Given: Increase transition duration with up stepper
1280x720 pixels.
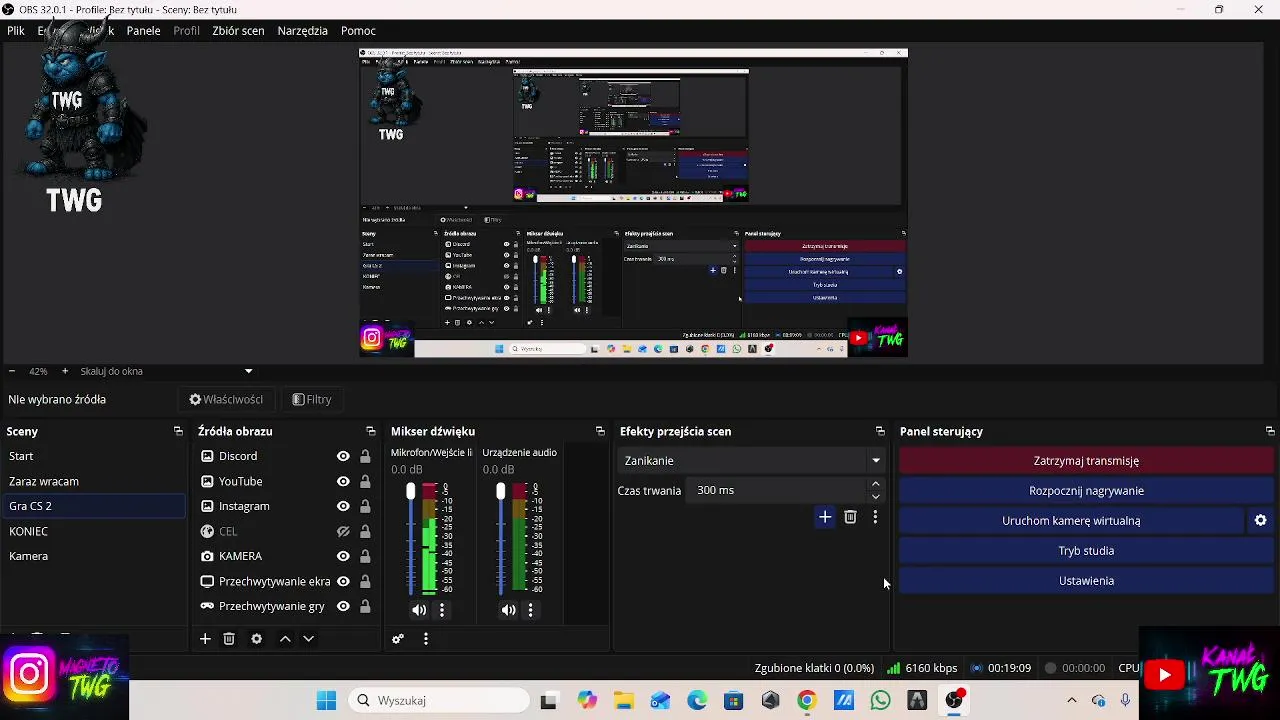Looking at the screenshot, I should coord(876,484).
